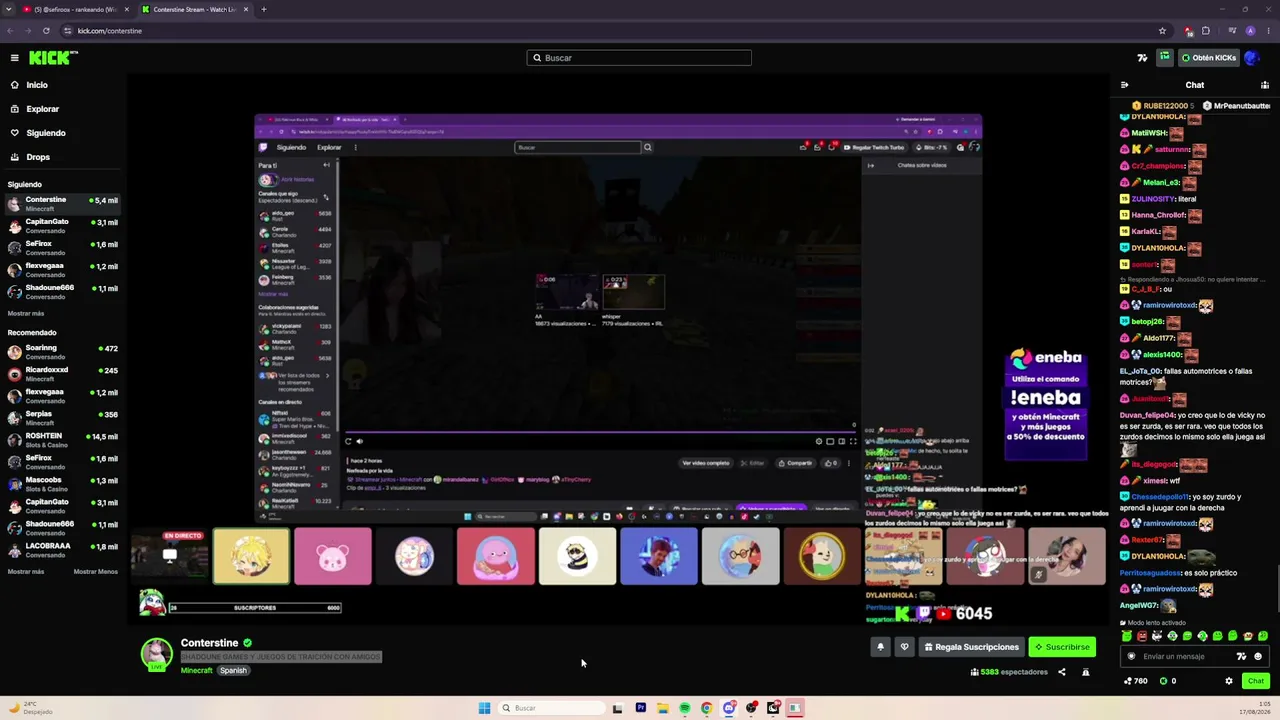Click Conterstine's channel avatar below the video
The width and height of the screenshot is (1280, 720).
(156, 654)
